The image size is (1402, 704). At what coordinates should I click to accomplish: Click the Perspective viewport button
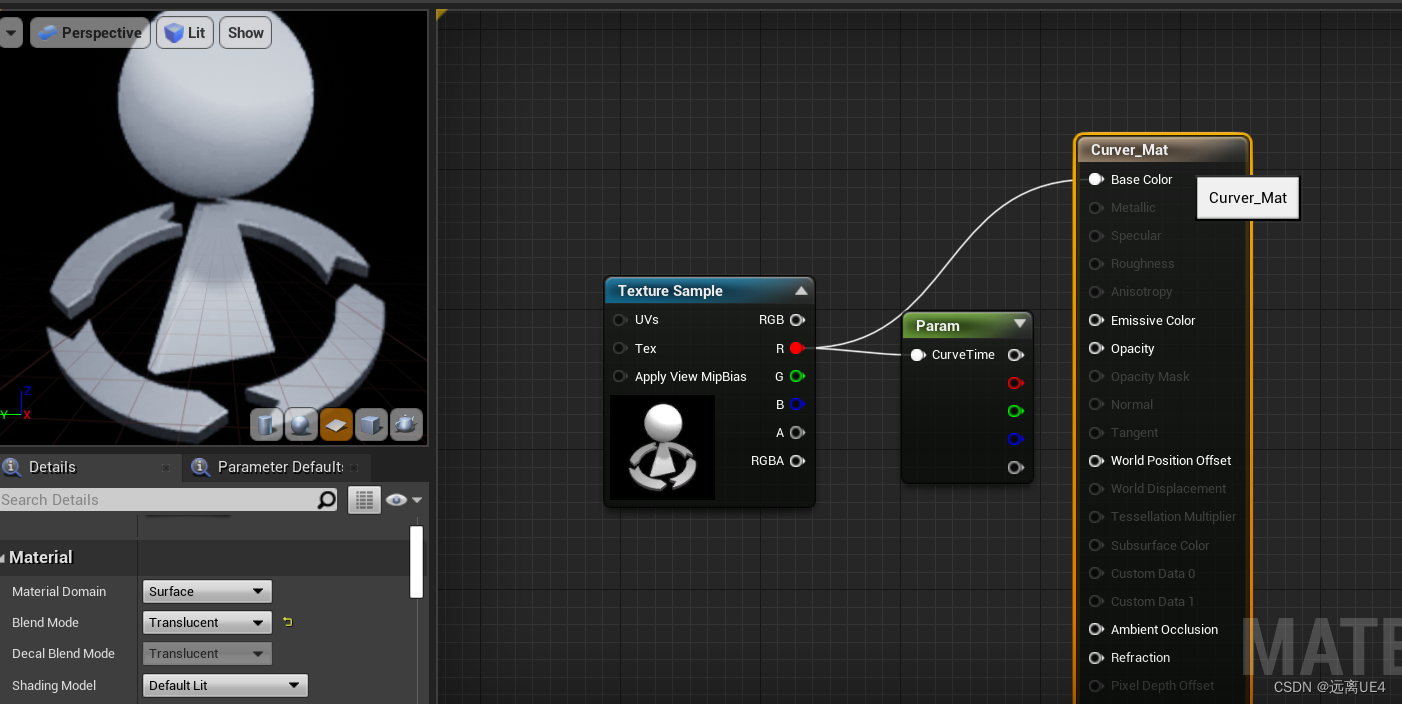click(x=90, y=32)
